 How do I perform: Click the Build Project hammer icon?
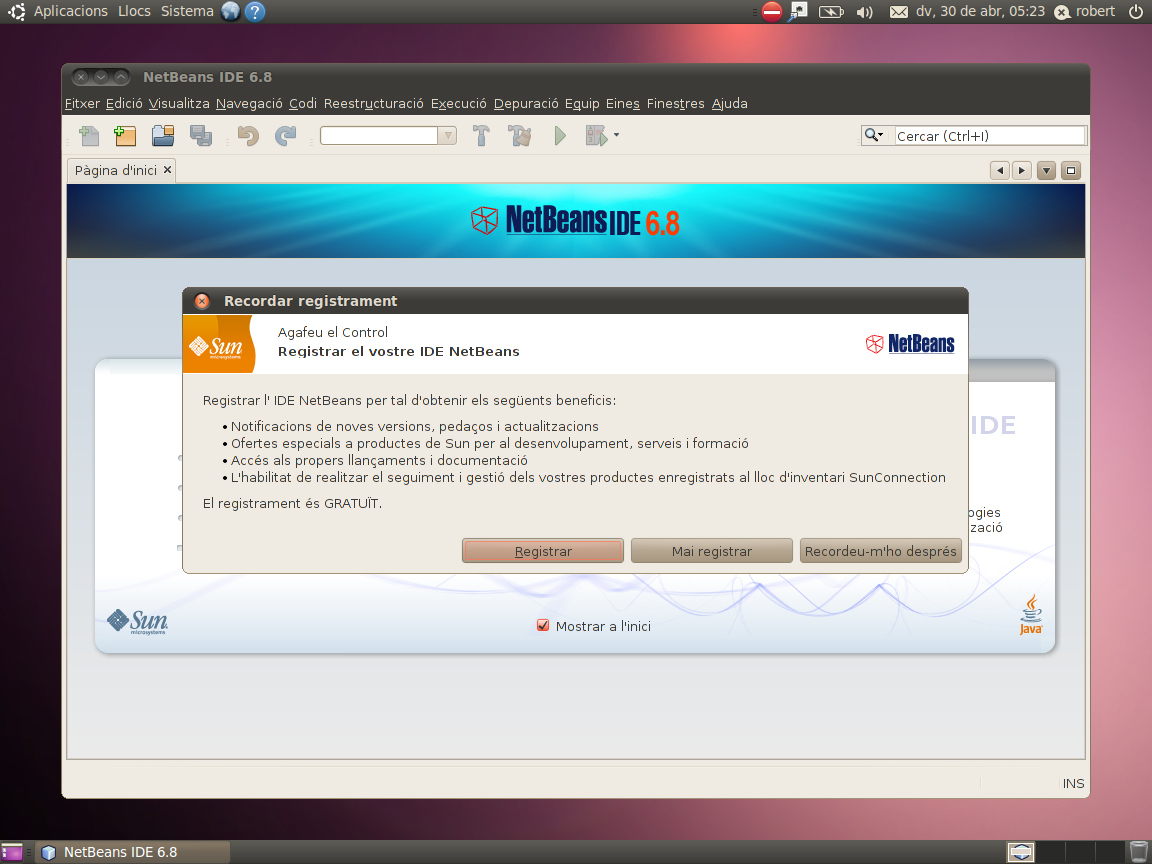click(x=481, y=136)
